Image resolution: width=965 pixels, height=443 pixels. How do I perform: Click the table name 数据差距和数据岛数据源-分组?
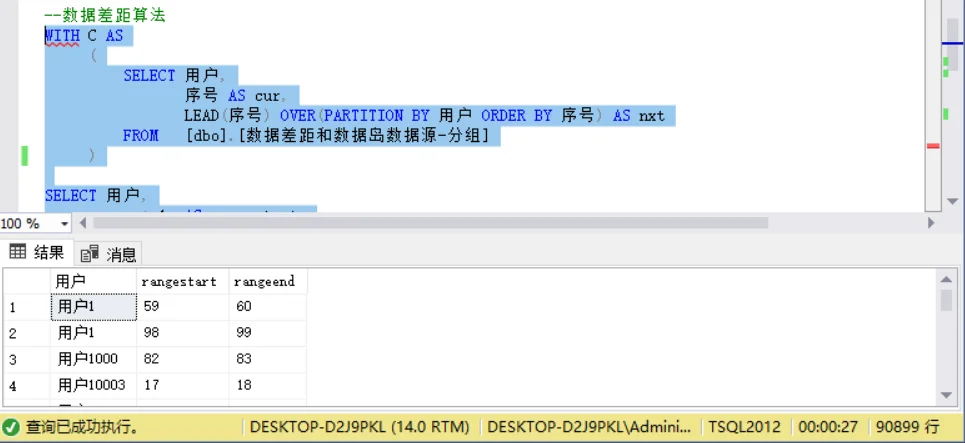[x=366, y=136]
